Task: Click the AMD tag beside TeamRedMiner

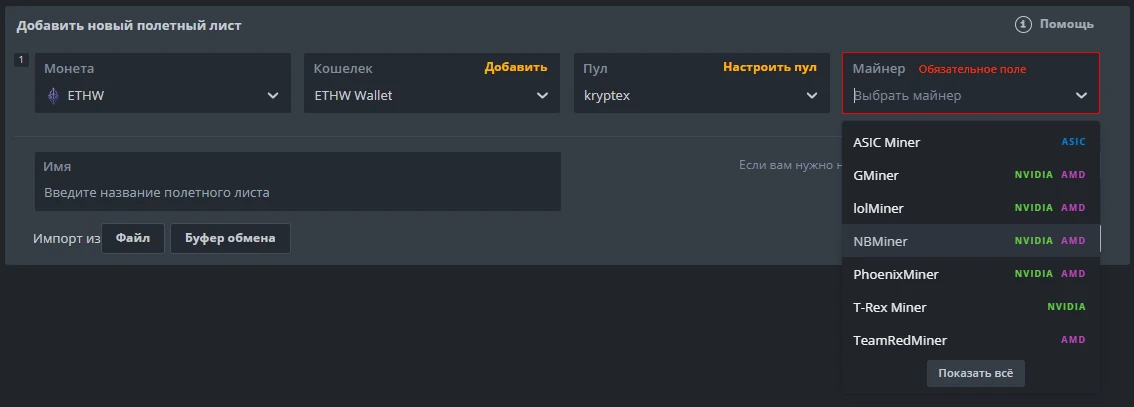Action: 1073,340
